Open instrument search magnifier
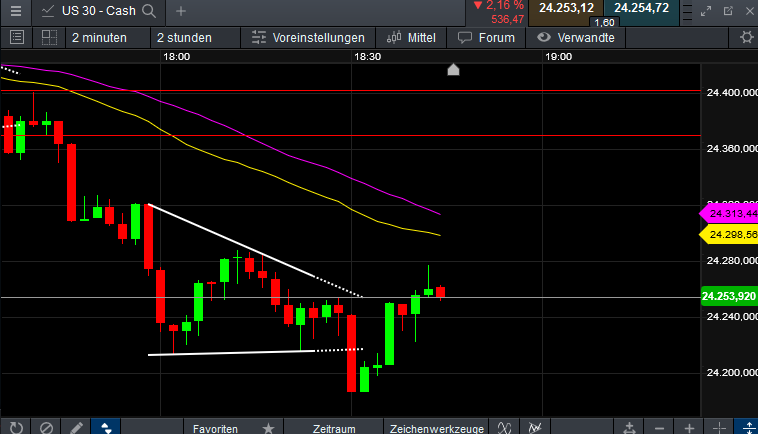The image size is (758, 434). click(149, 11)
